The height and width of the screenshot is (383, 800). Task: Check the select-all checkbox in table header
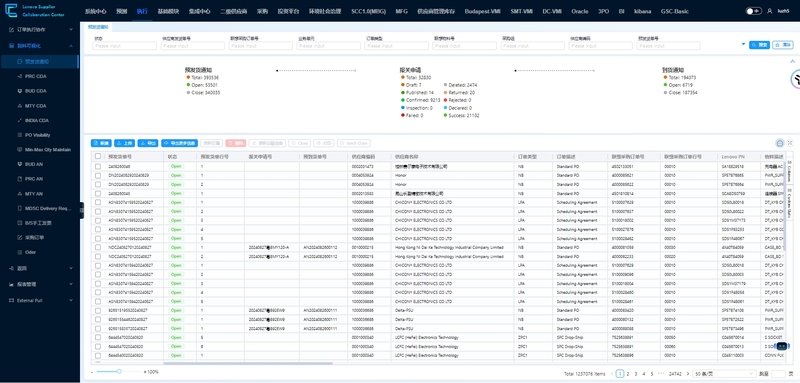point(98,156)
